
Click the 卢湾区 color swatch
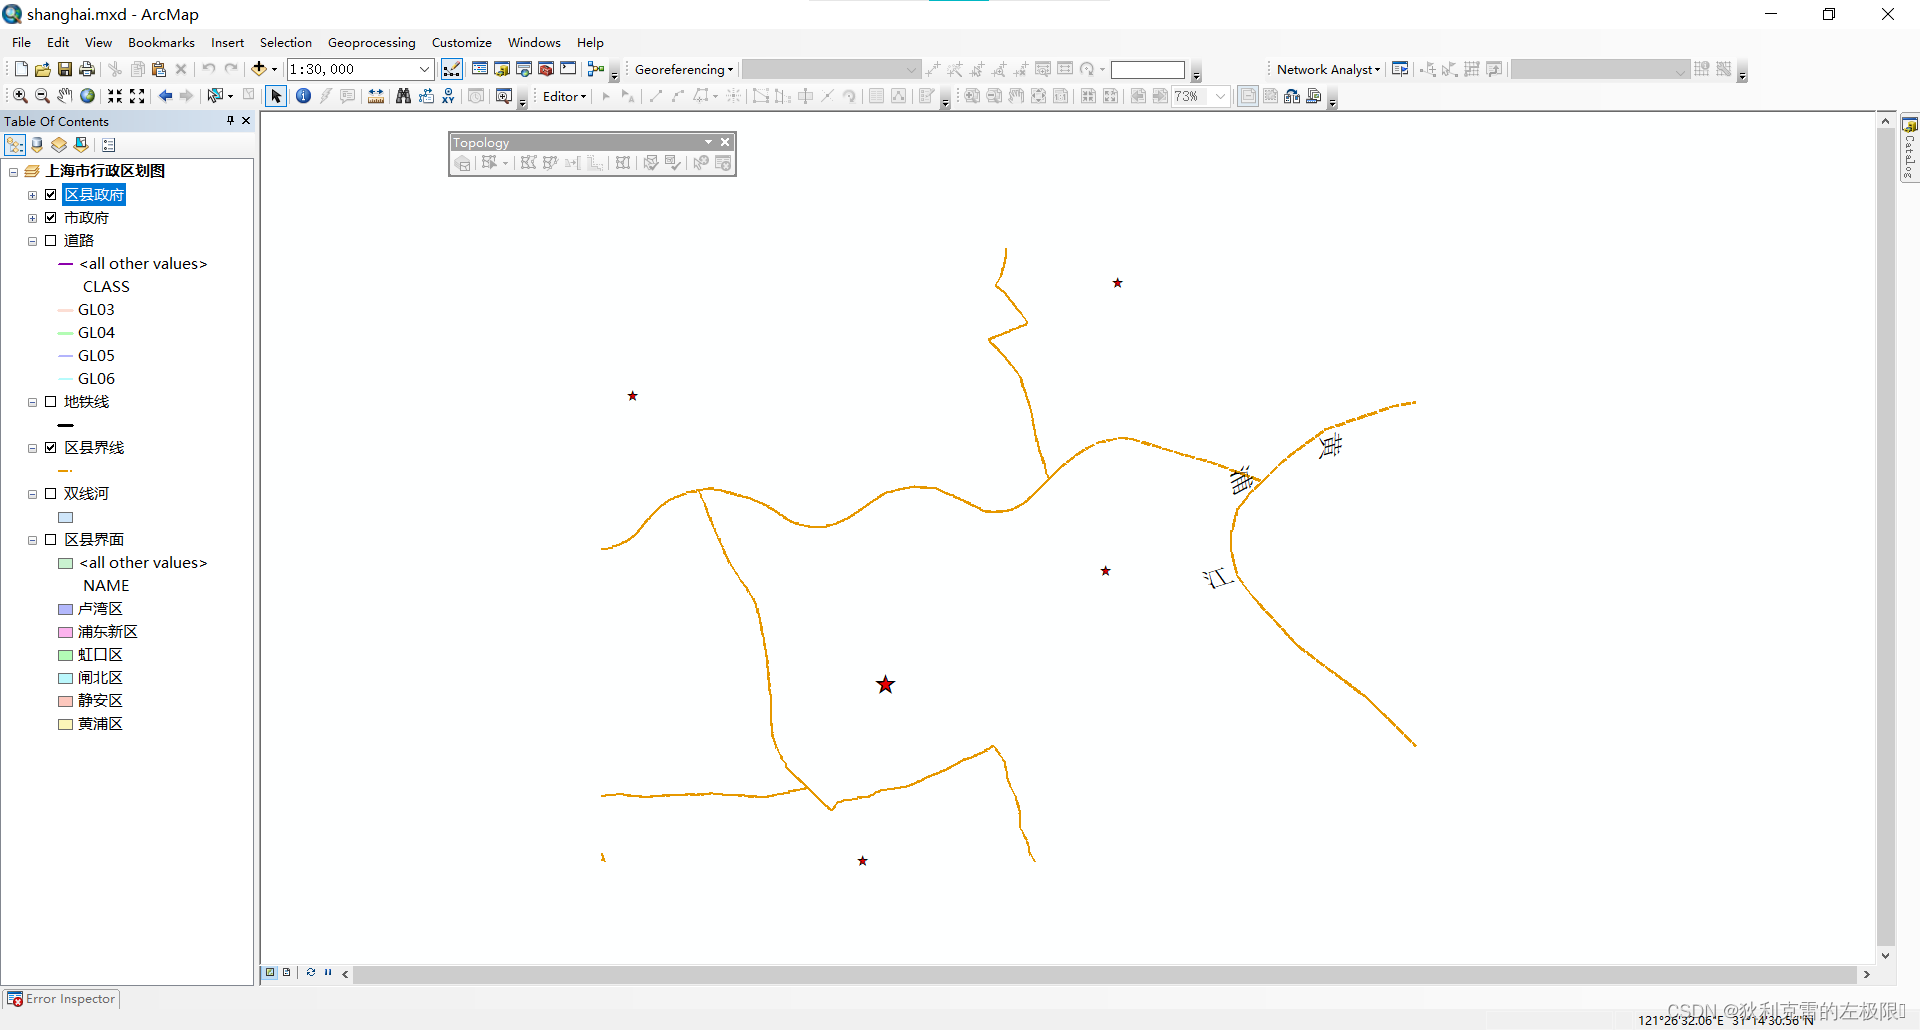tap(65, 608)
